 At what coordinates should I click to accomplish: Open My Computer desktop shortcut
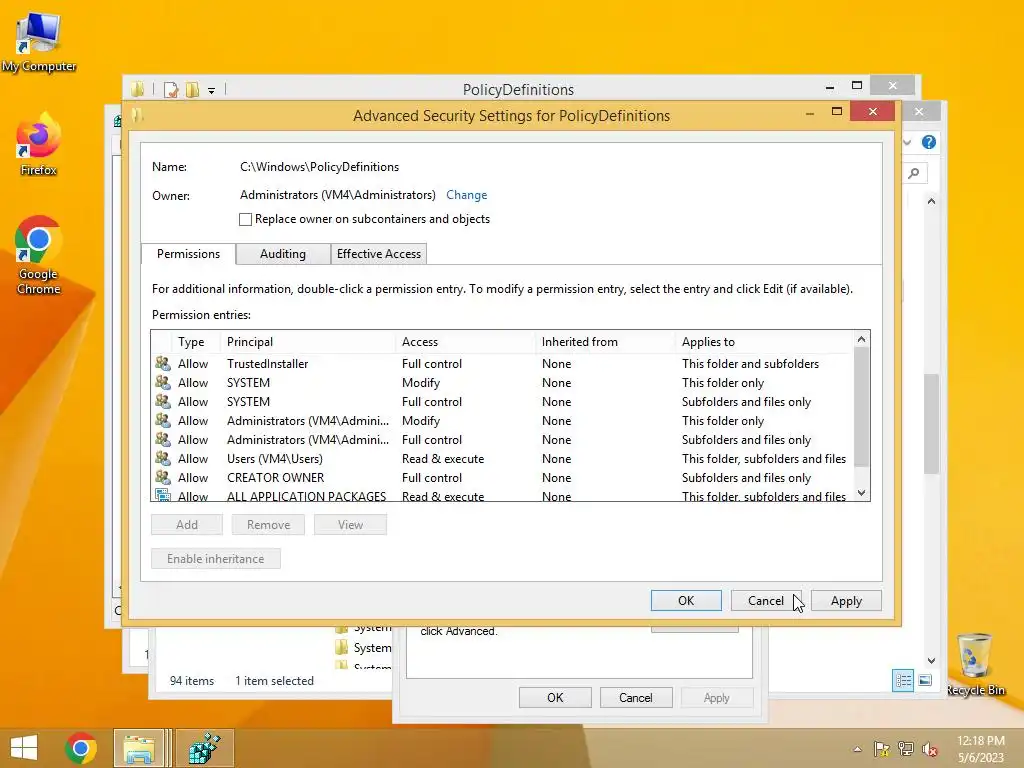[x=39, y=42]
